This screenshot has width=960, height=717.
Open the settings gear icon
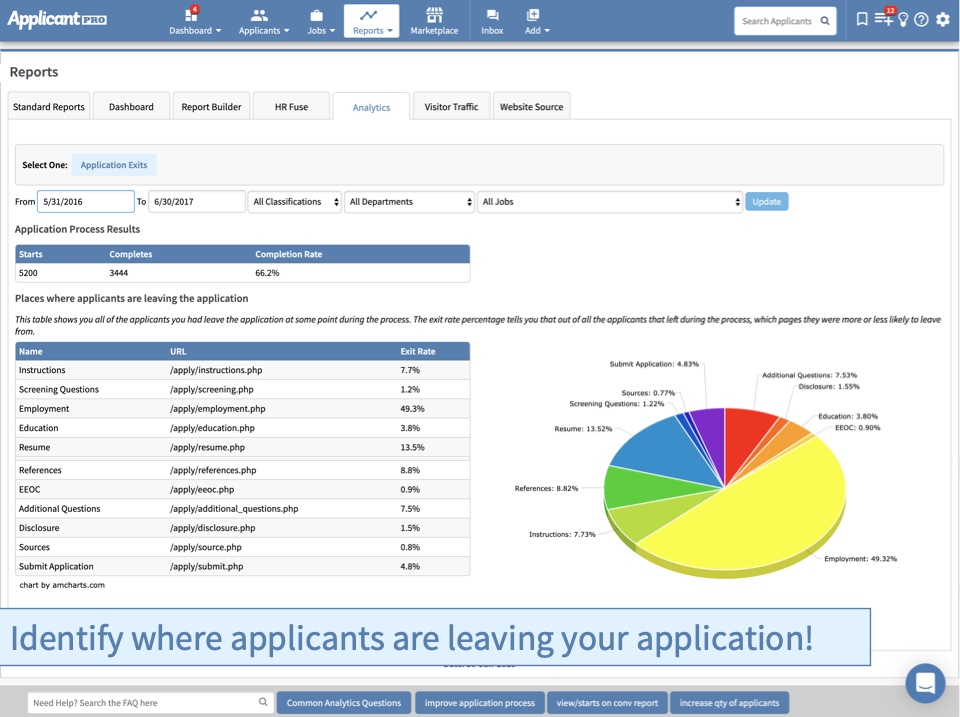pos(941,19)
